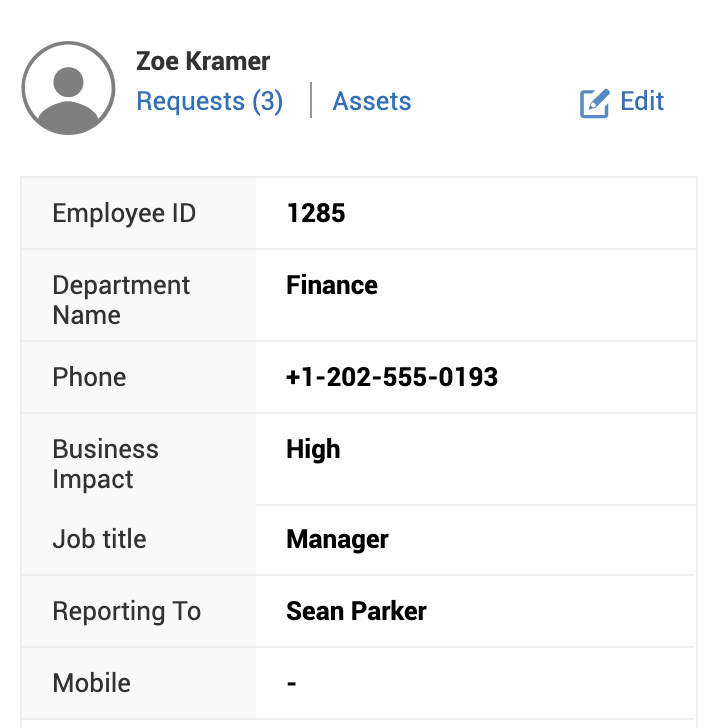Click the Department Name field label
Image resolution: width=718 pixels, height=728 pixels.
(x=121, y=300)
